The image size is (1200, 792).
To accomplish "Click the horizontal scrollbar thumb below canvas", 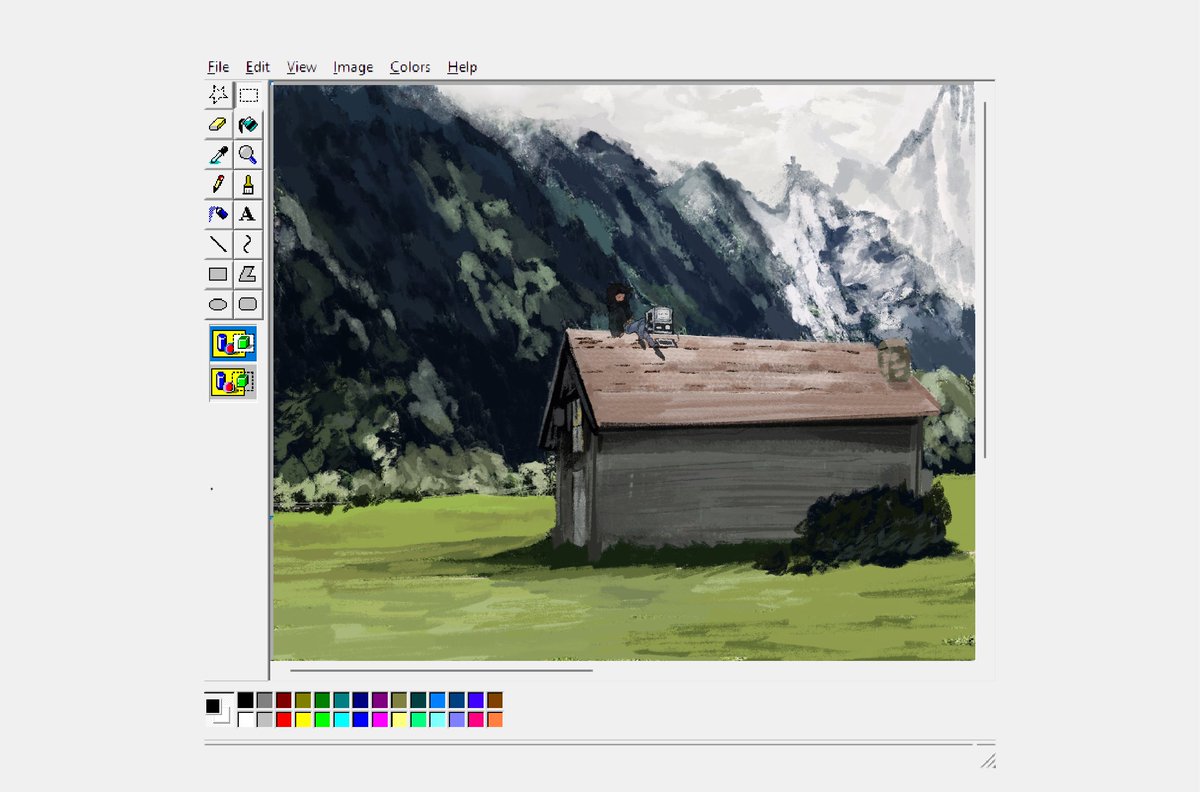I will pos(441,670).
